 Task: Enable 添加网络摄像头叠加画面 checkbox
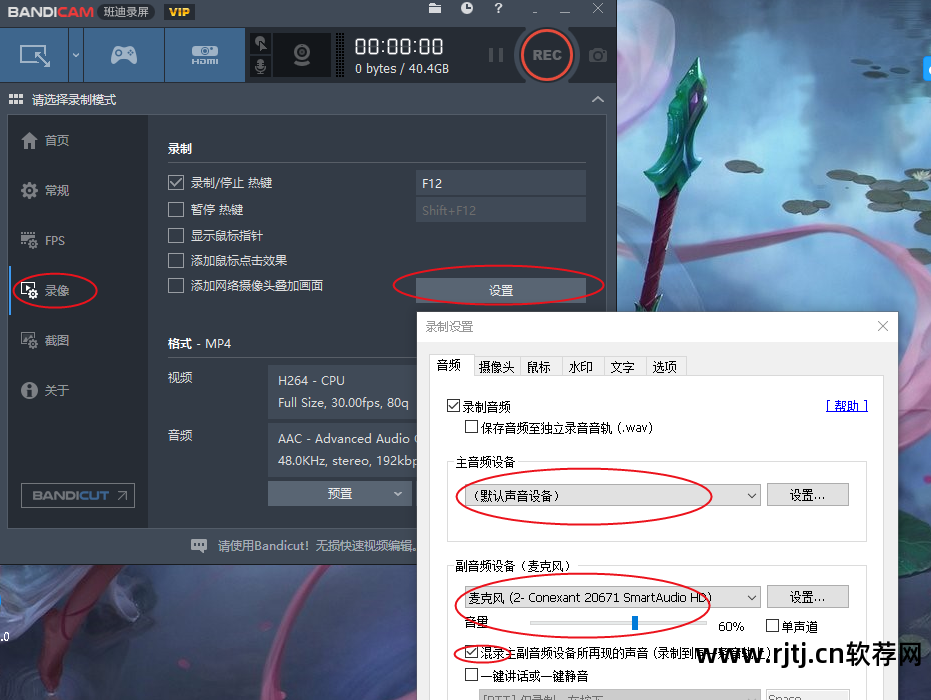coord(176,286)
